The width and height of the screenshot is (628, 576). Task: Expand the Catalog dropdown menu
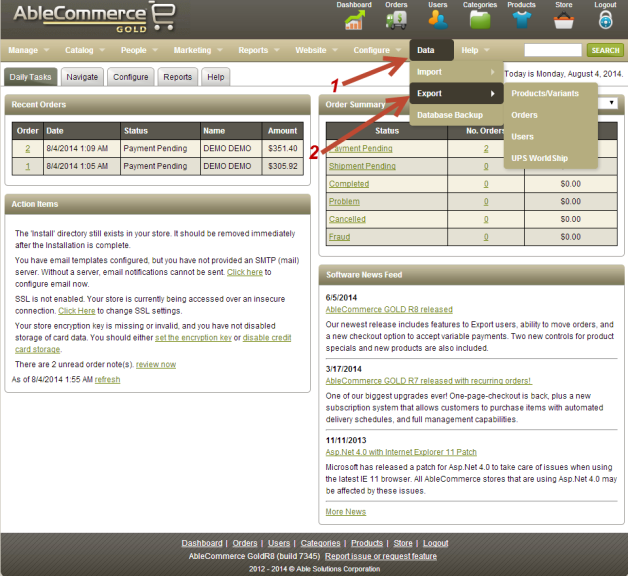(84, 50)
